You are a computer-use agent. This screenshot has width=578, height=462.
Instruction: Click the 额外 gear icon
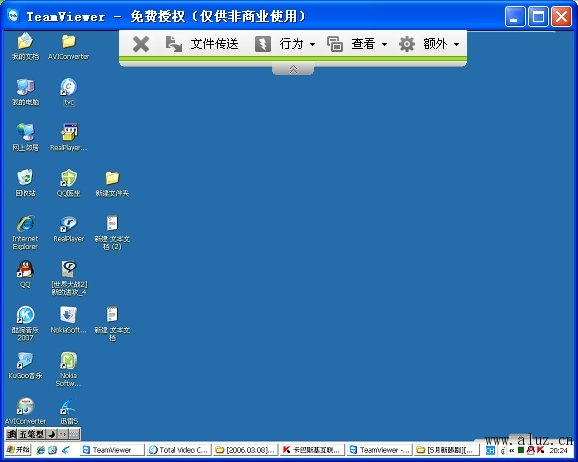coord(407,44)
